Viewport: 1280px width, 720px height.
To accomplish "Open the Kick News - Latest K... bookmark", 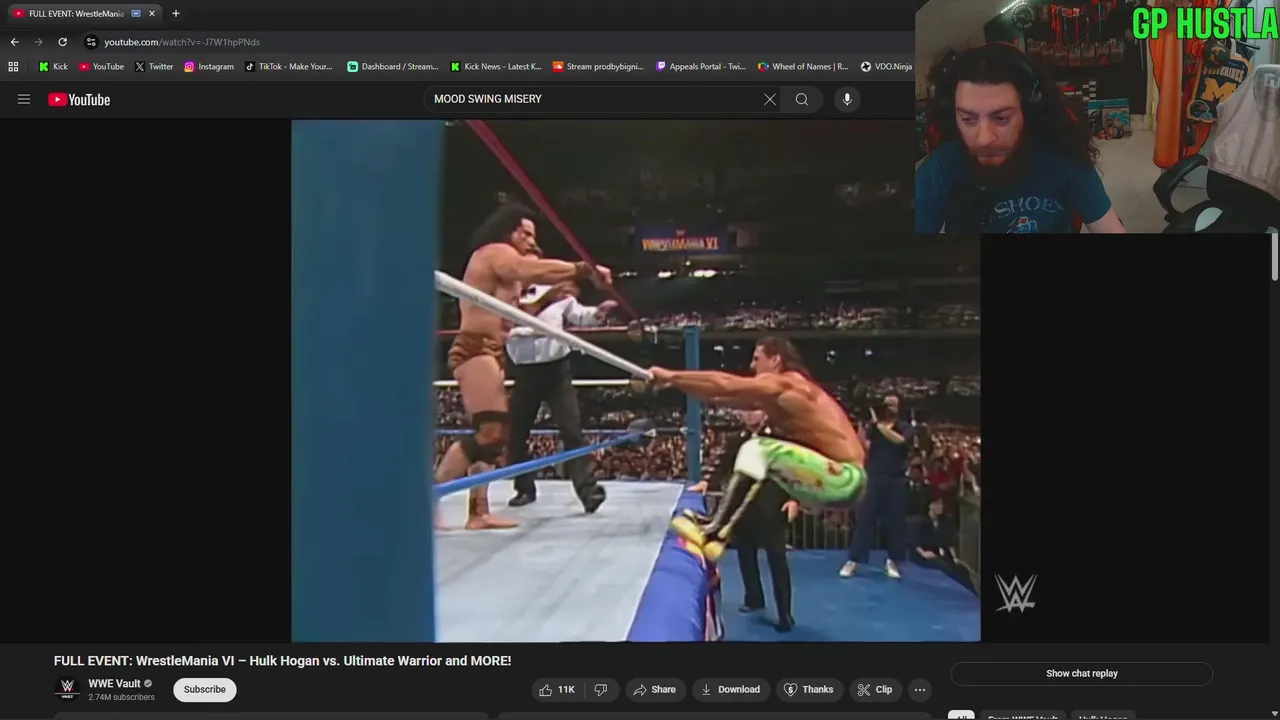I will (x=495, y=67).
